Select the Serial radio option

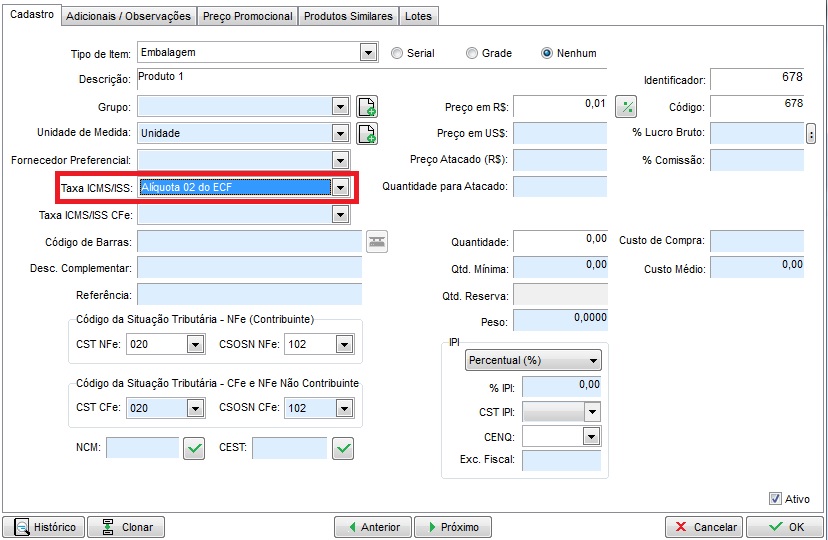click(397, 53)
